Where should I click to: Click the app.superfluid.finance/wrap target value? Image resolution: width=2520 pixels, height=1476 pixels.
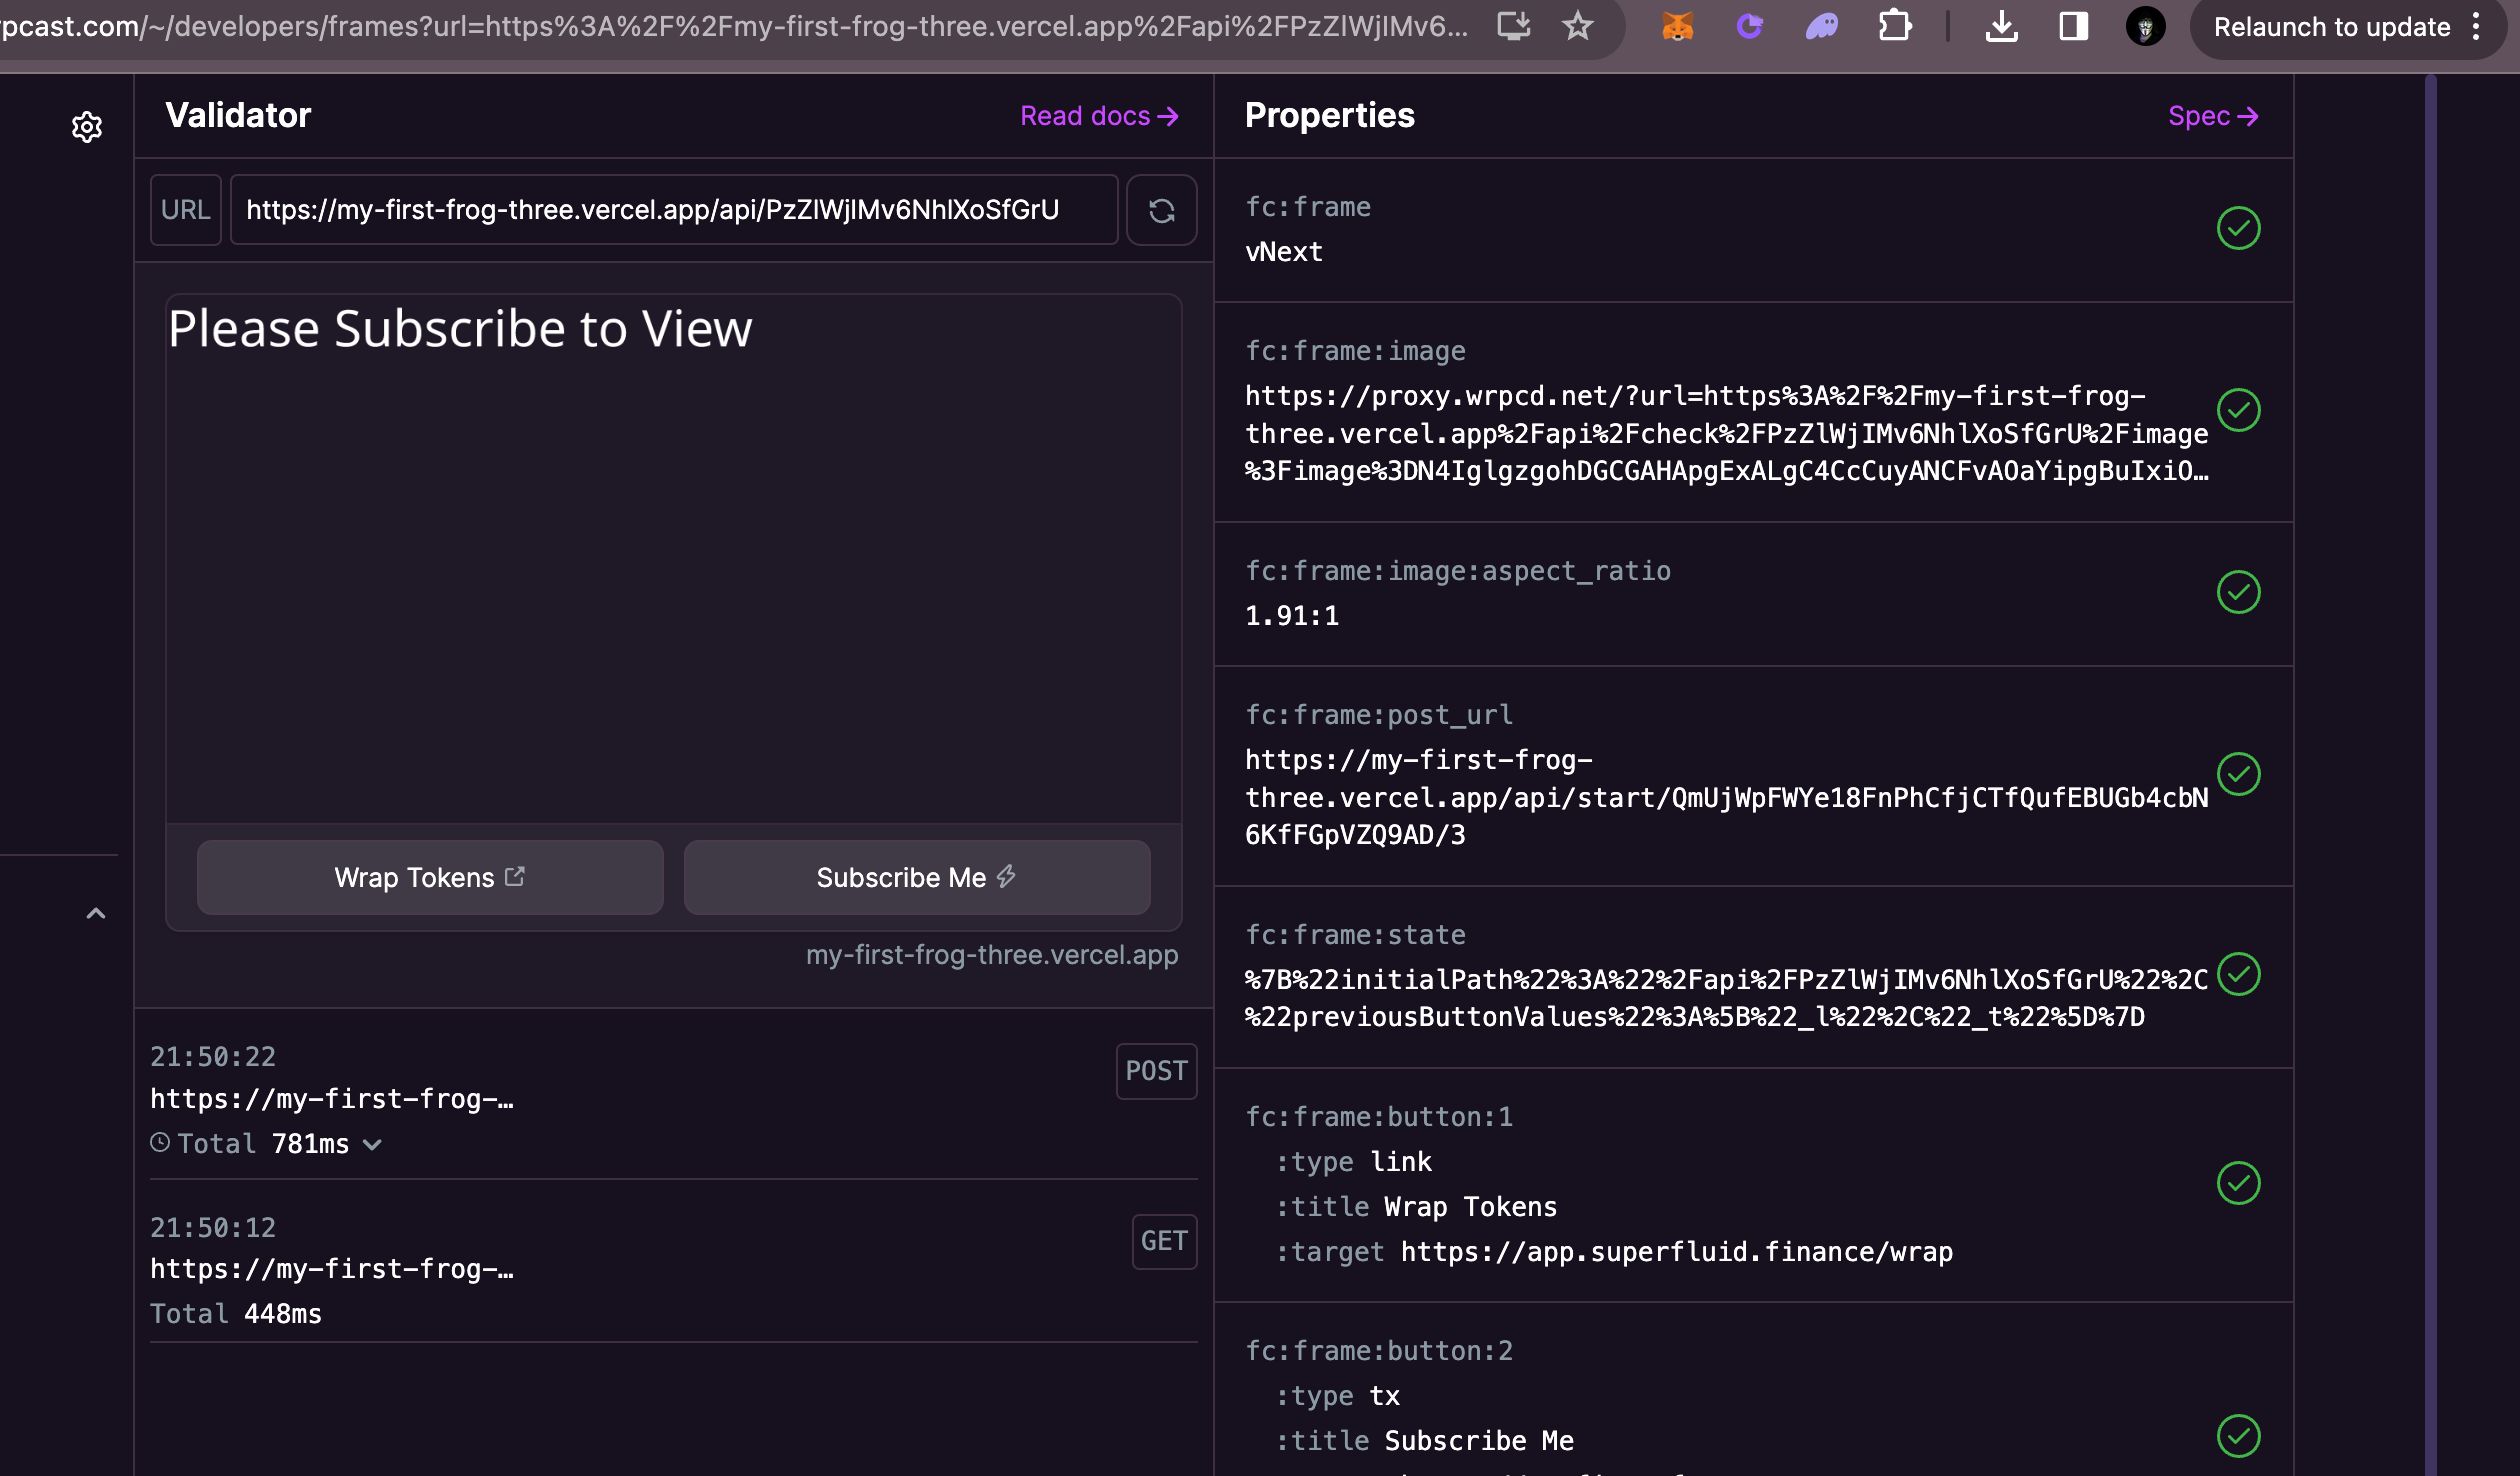coord(1677,1252)
